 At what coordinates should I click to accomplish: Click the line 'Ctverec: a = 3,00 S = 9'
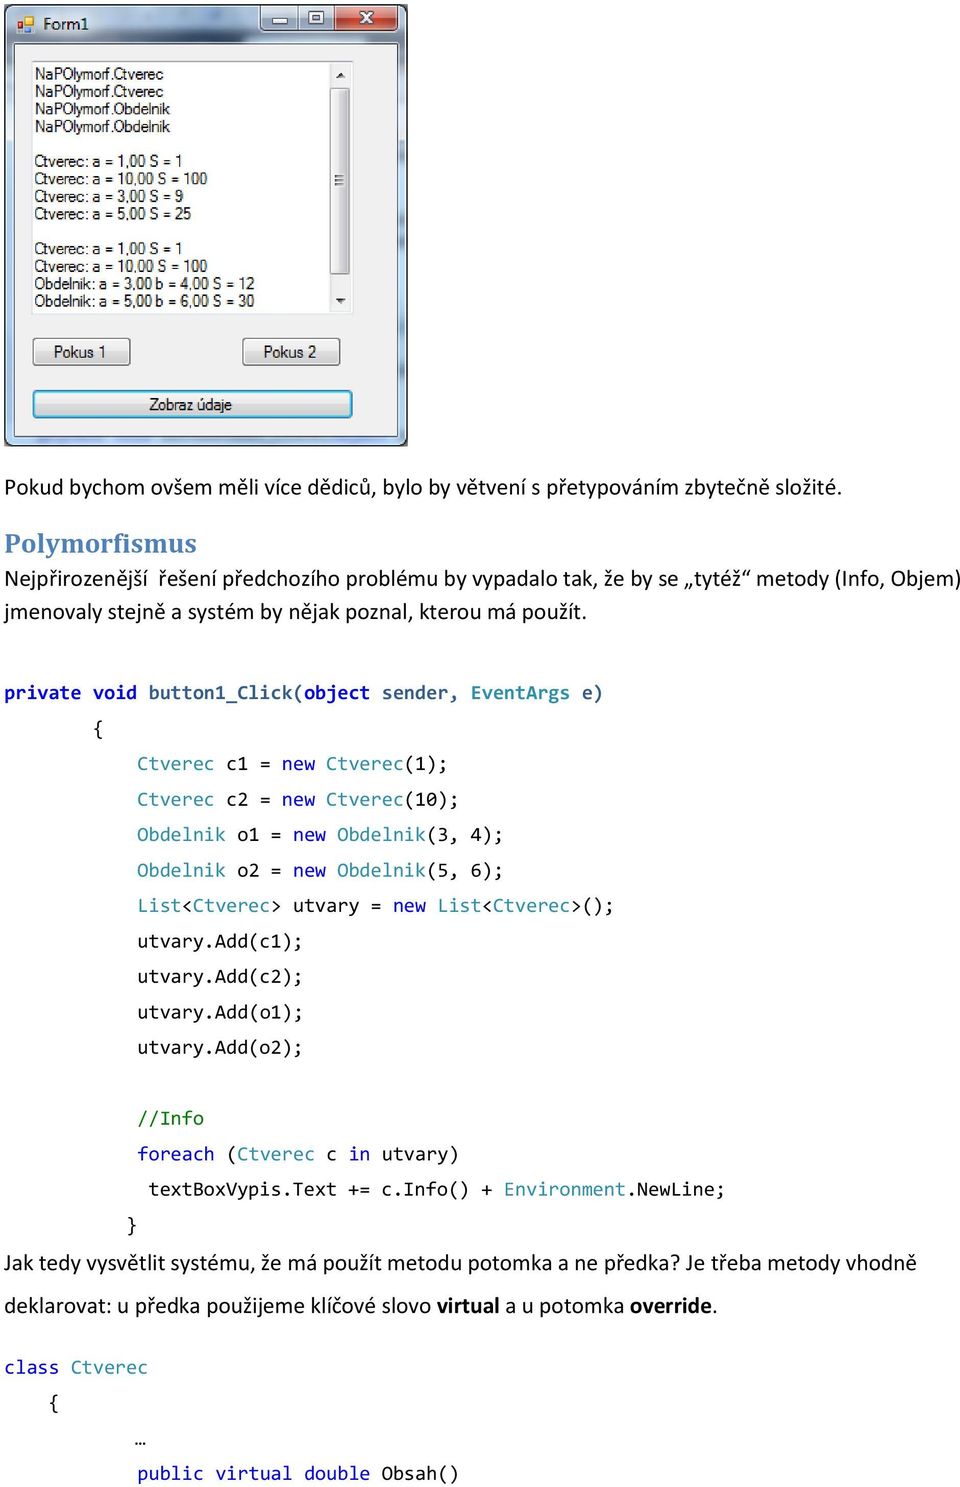[109, 196]
